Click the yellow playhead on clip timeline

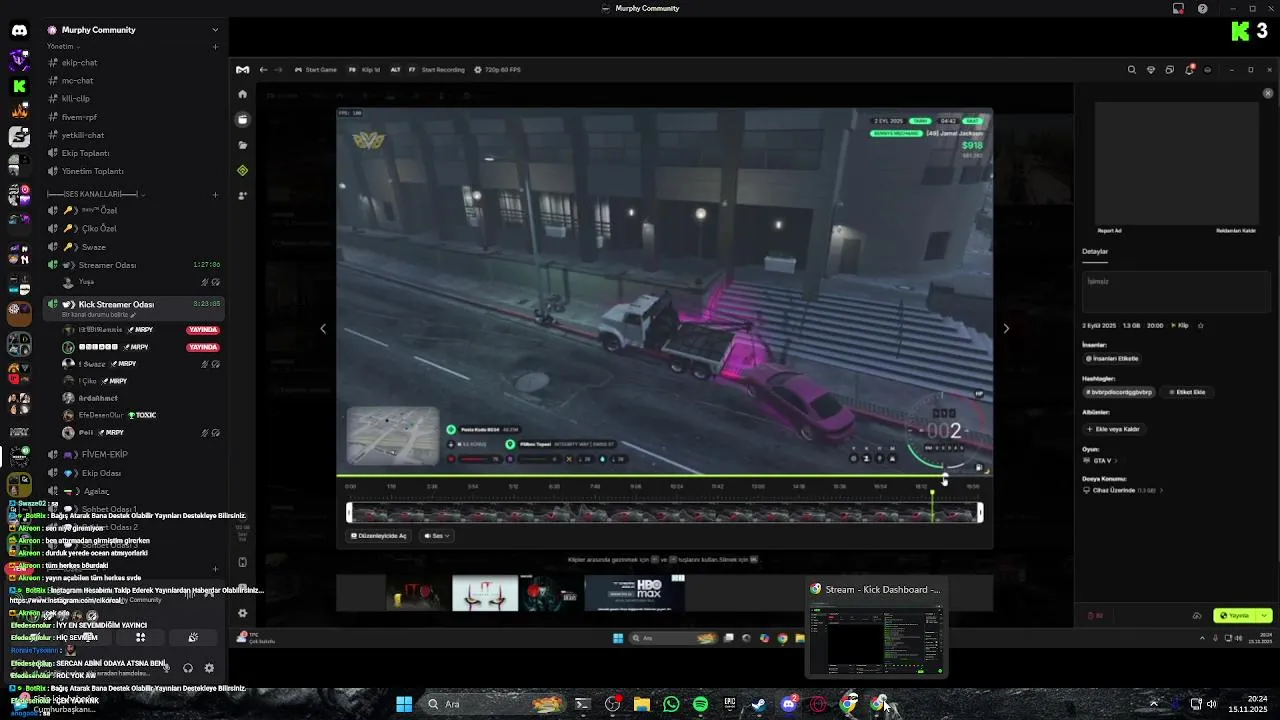pyautogui.click(x=932, y=508)
